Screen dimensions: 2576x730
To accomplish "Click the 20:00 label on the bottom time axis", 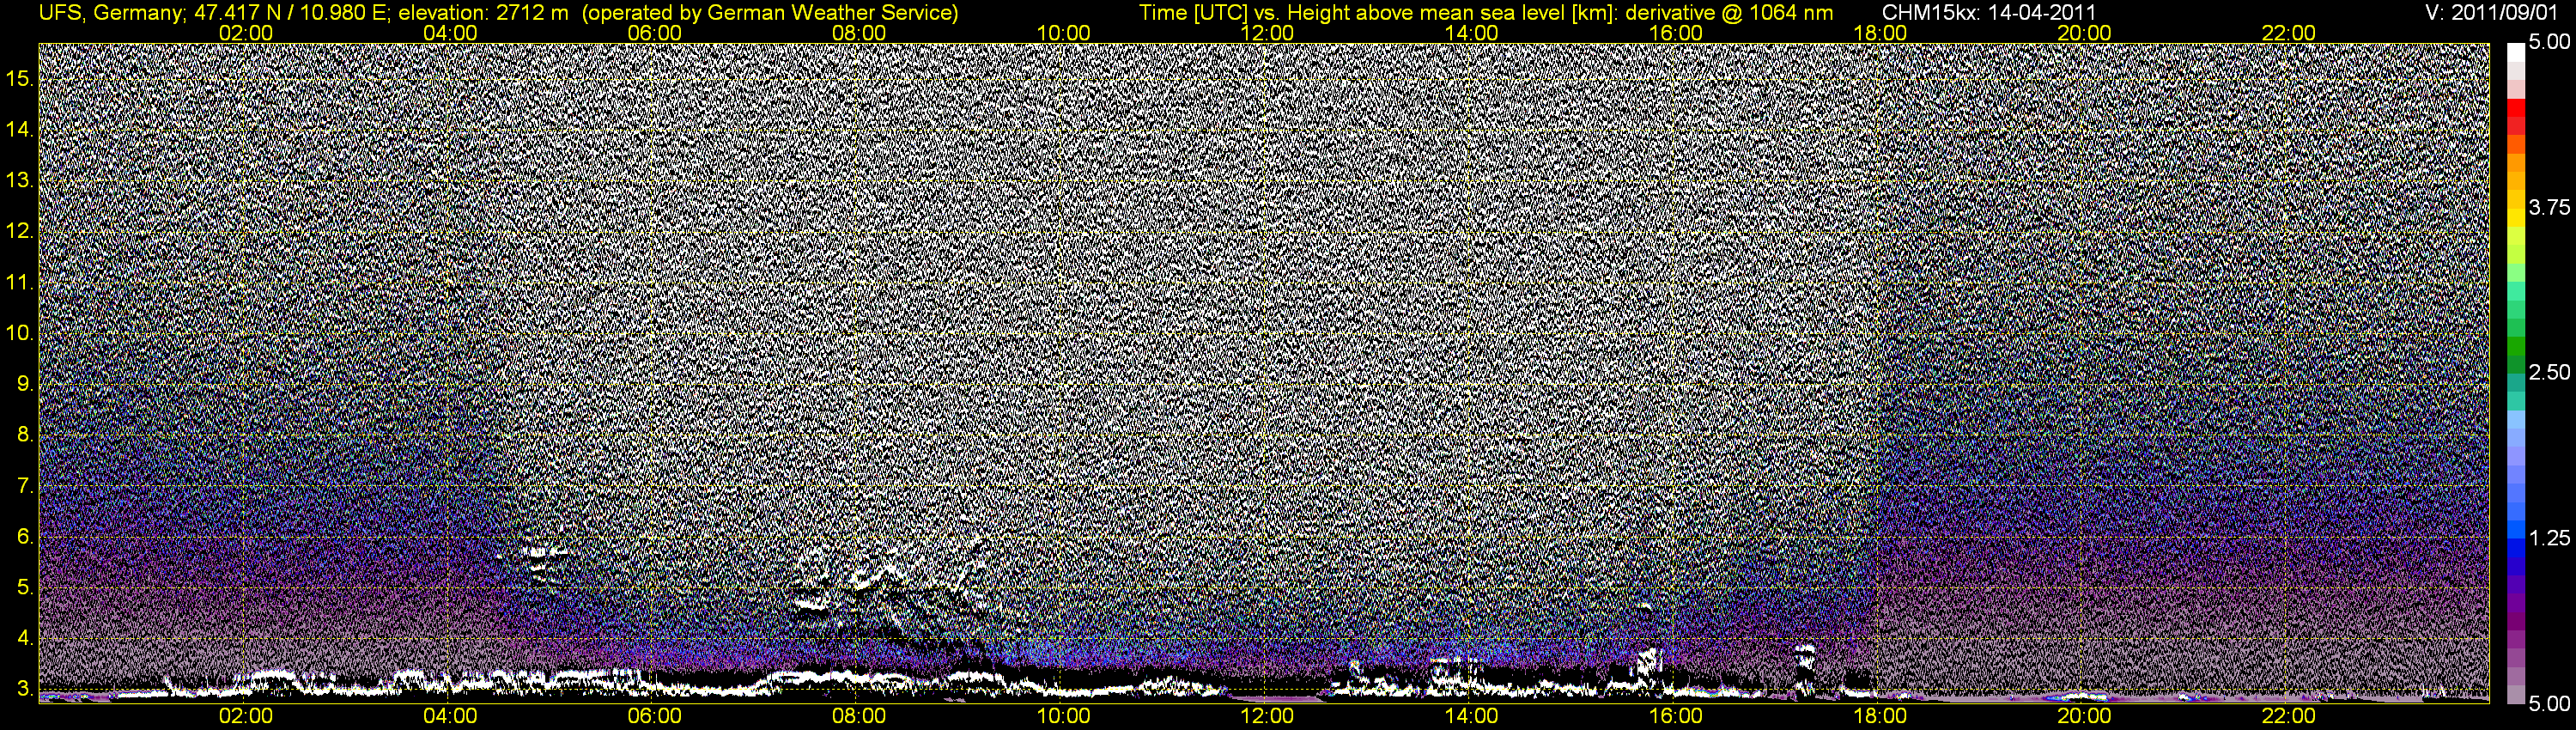I will (2084, 716).
